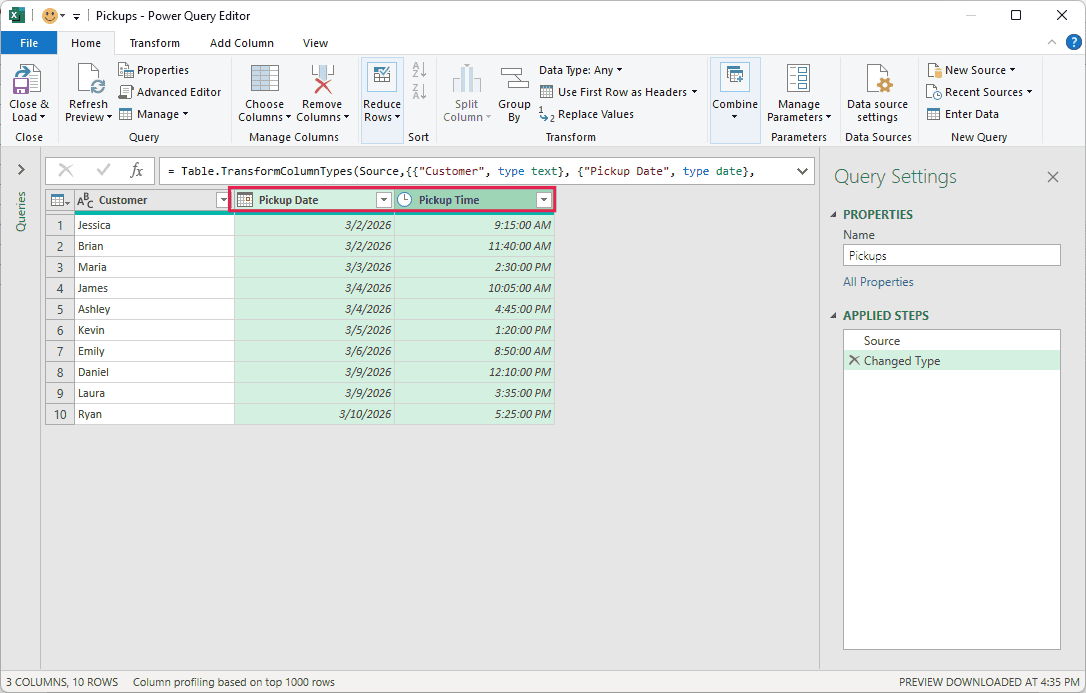Click the Reduce Rows icon
The image size is (1086, 693).
coord(382,77)
